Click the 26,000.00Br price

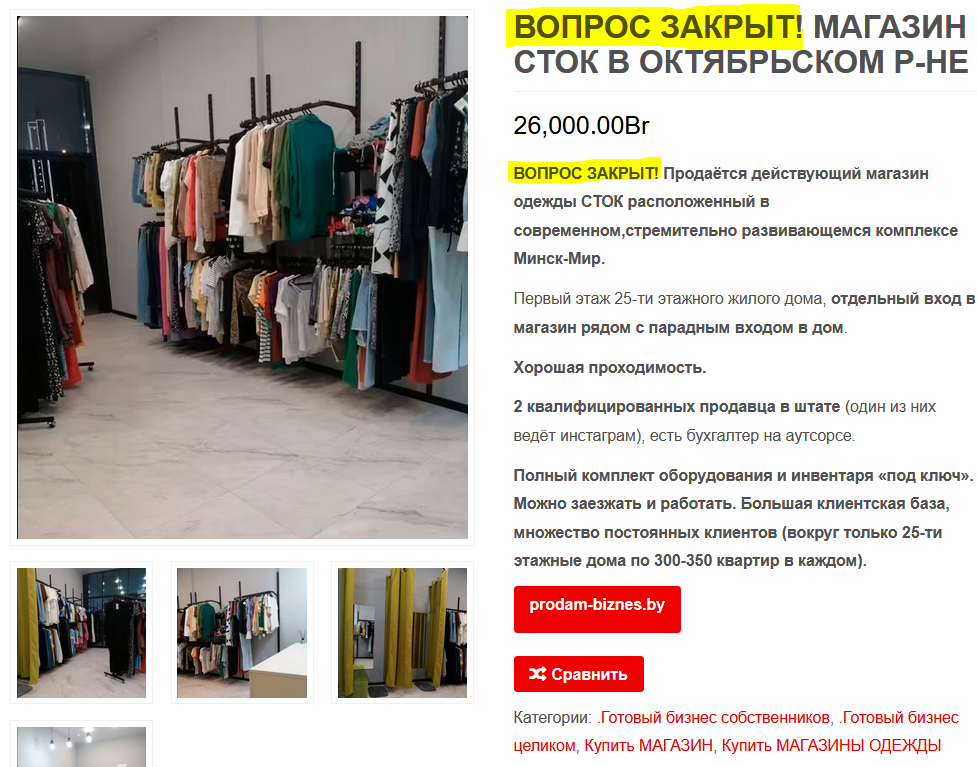click(x=581, y=125)
